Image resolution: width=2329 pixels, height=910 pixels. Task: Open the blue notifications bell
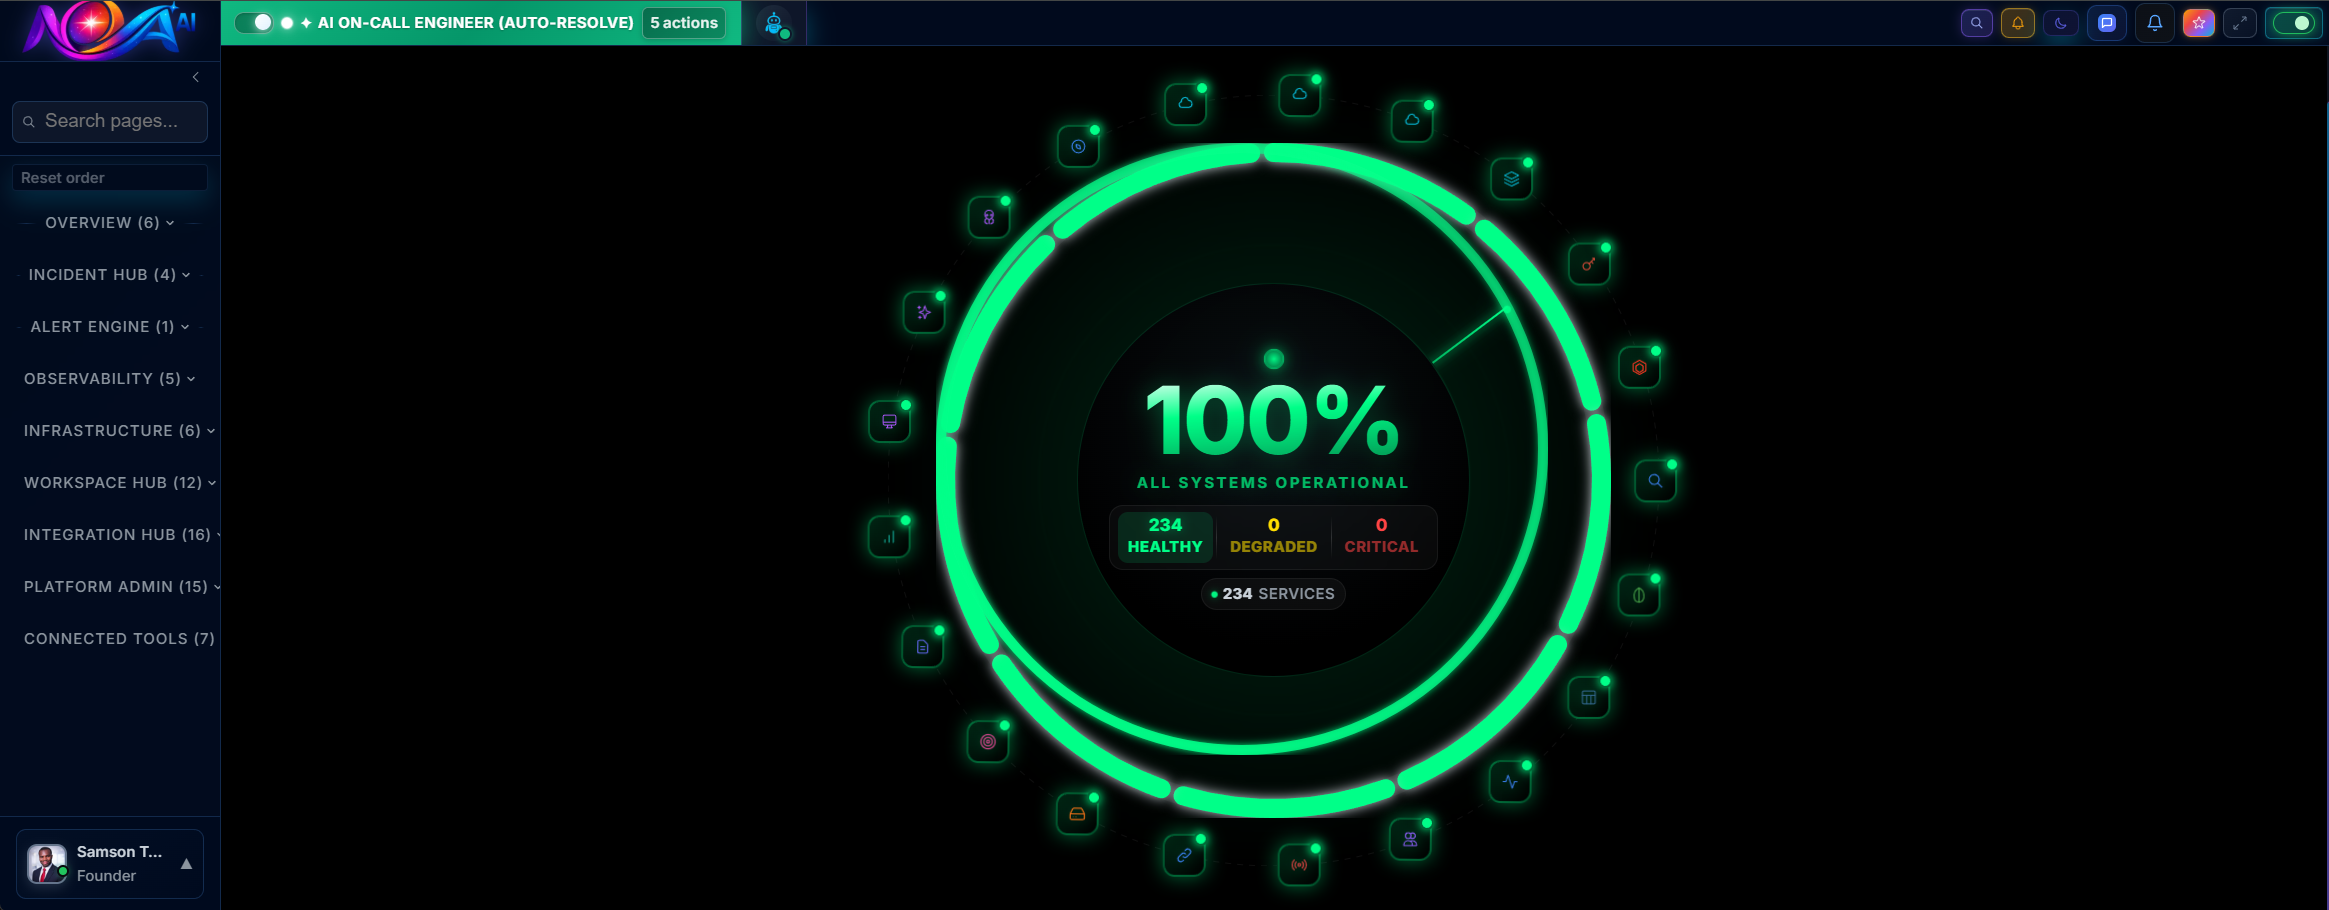[x=2155, y=22]
